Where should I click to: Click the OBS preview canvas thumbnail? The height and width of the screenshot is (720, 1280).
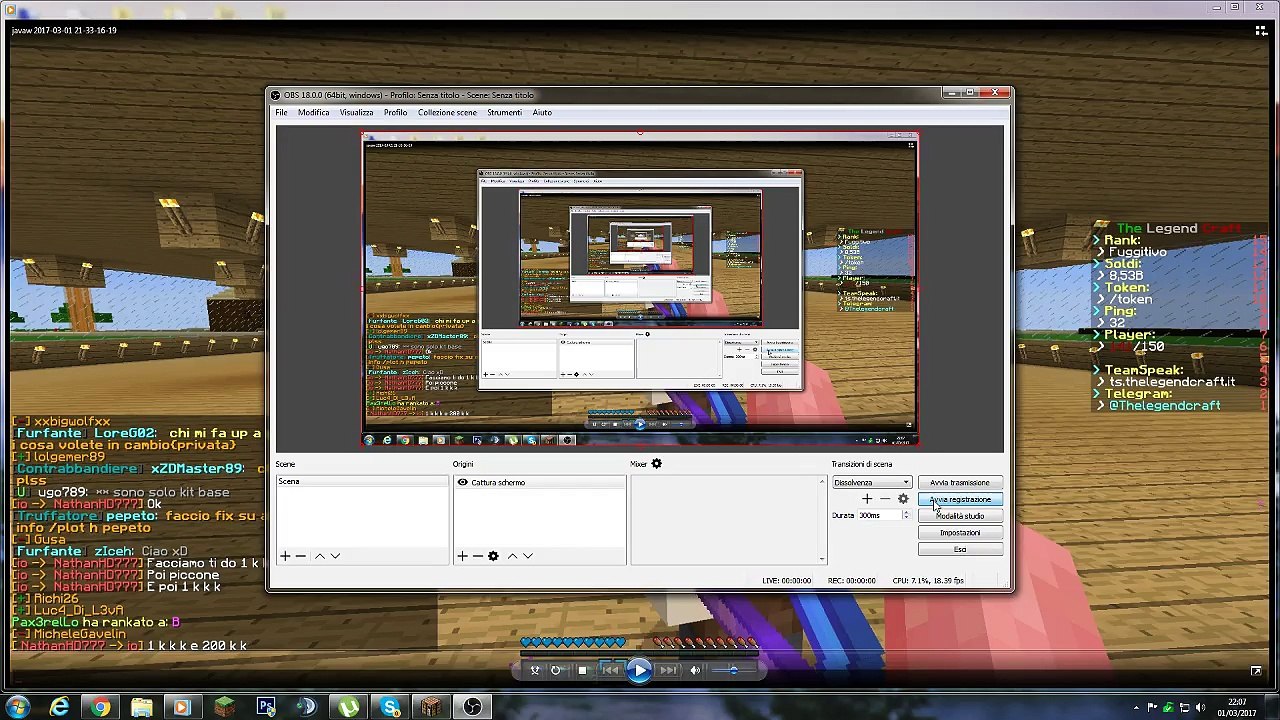click(x=640, y=290)
